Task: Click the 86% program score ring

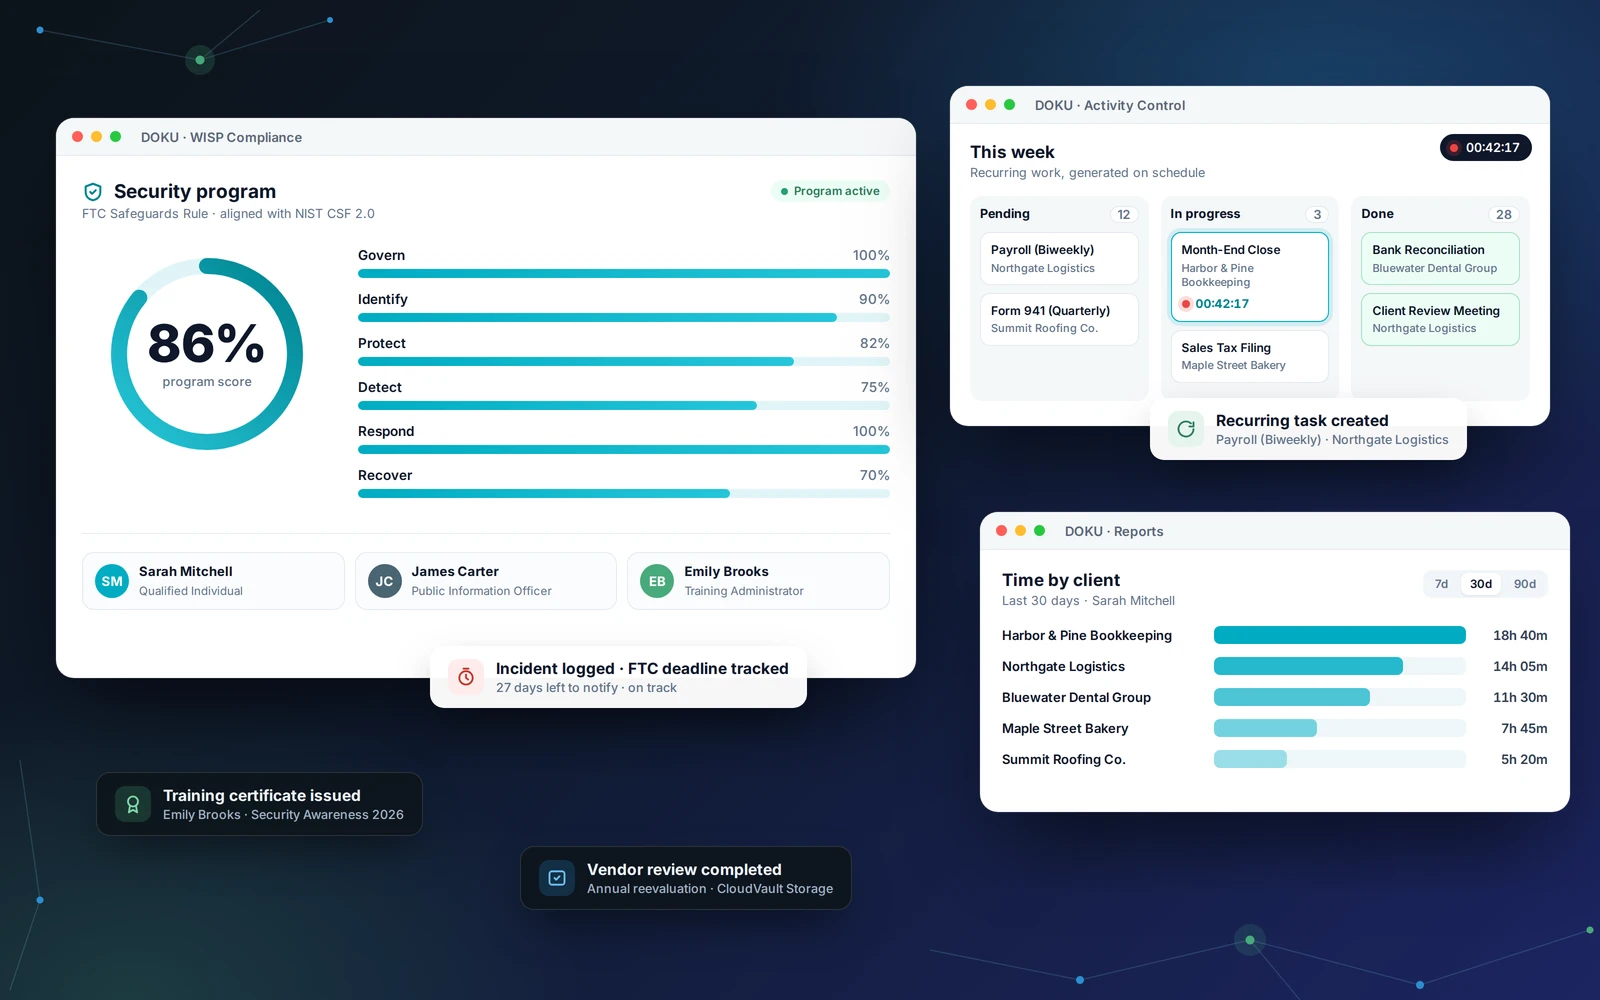Action: pyautogui.click(x=207, y=354)
